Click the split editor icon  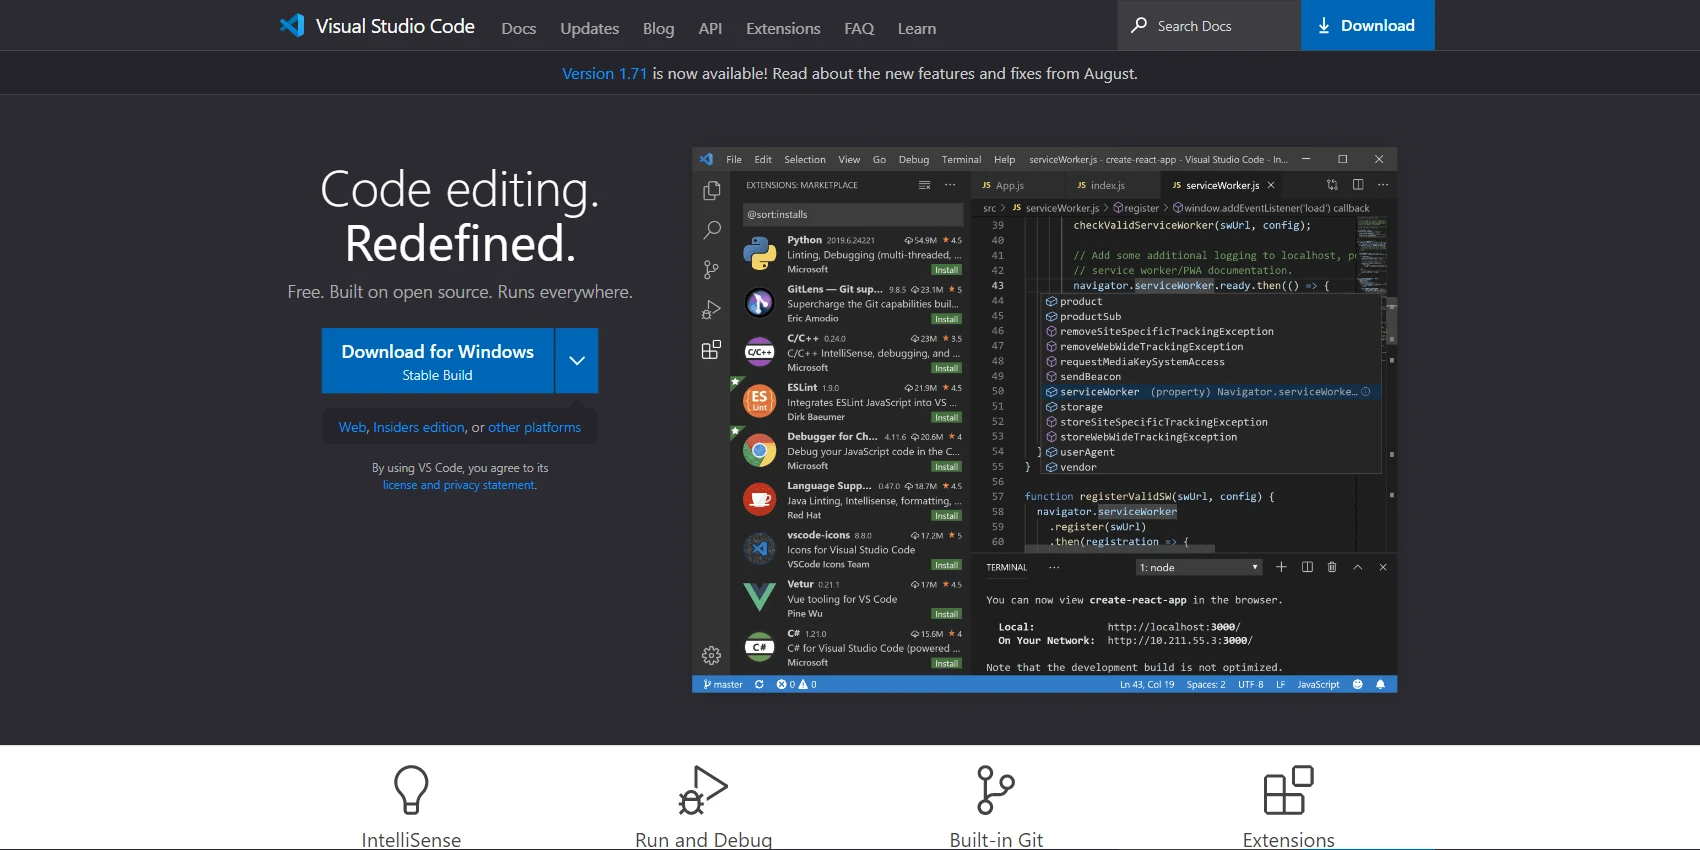click(x=1358, y=185)
